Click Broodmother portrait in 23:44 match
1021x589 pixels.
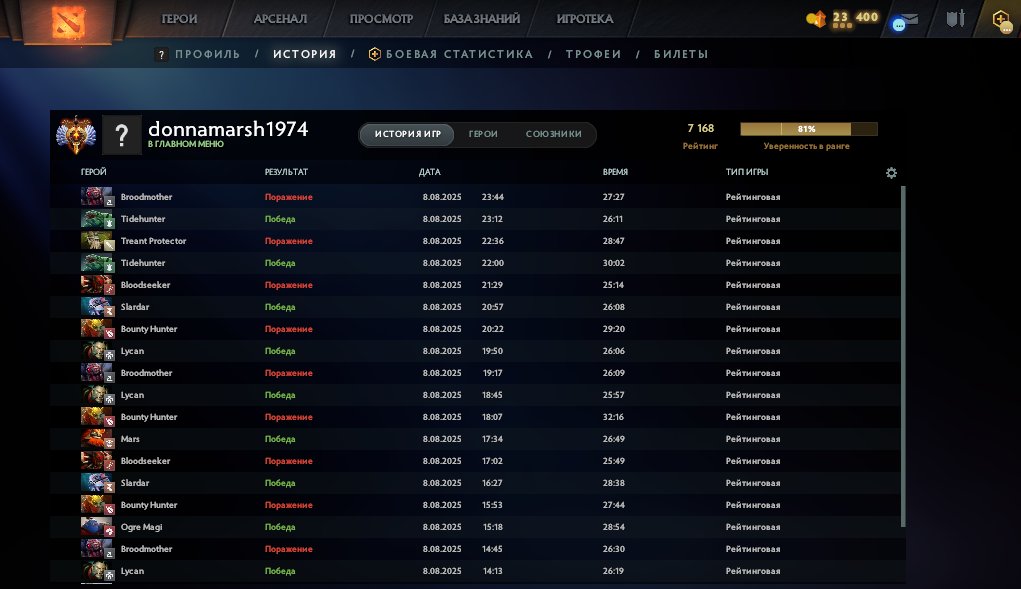[x=97, y=197]
